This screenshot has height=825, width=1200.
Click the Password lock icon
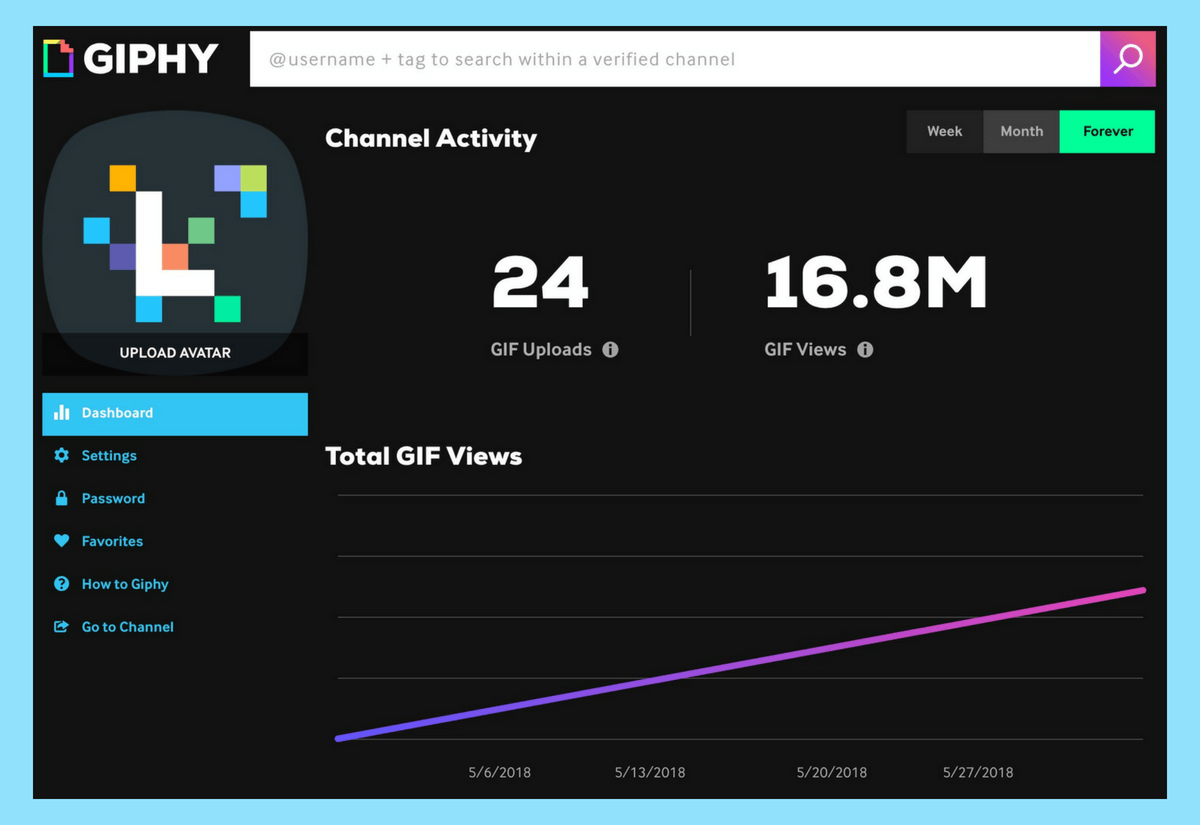point(61,499)
